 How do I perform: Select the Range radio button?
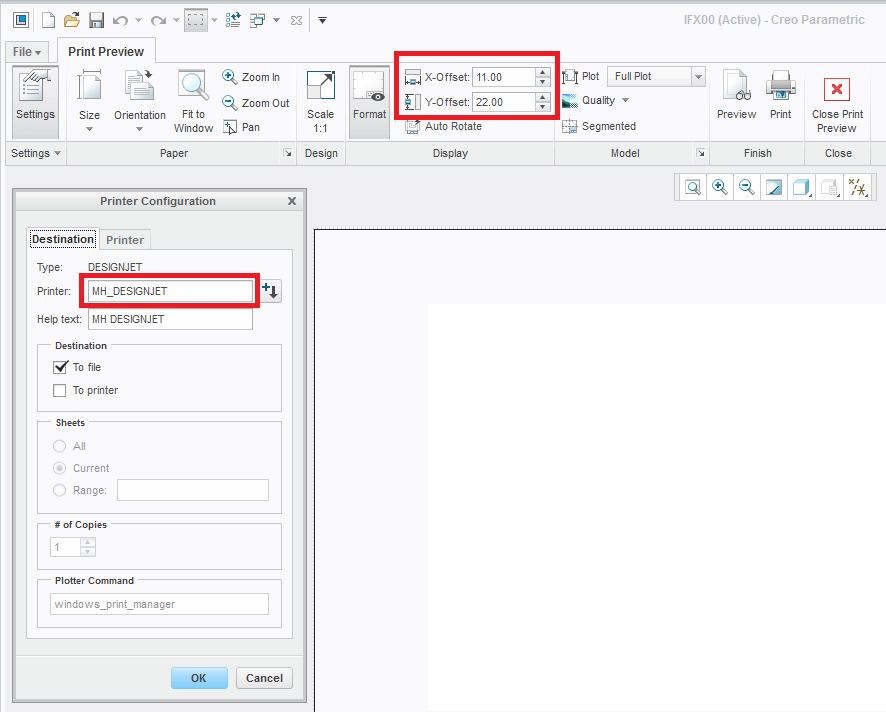click(59, 490)
